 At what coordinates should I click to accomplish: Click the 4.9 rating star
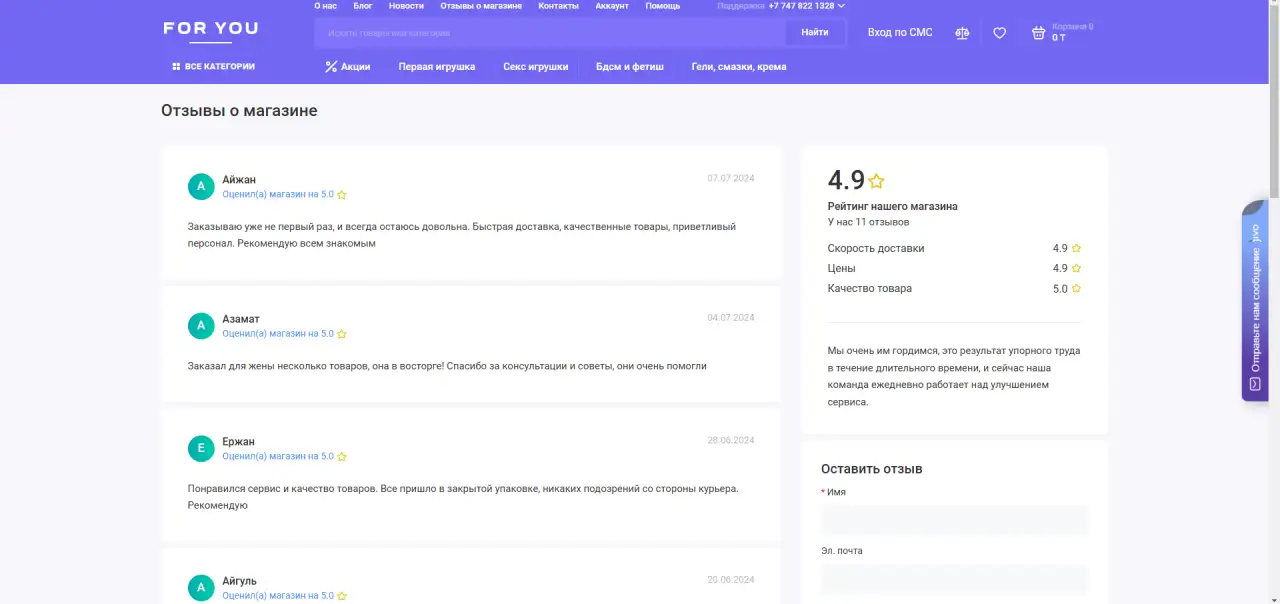pyautogui.click(x=877, y=180)
